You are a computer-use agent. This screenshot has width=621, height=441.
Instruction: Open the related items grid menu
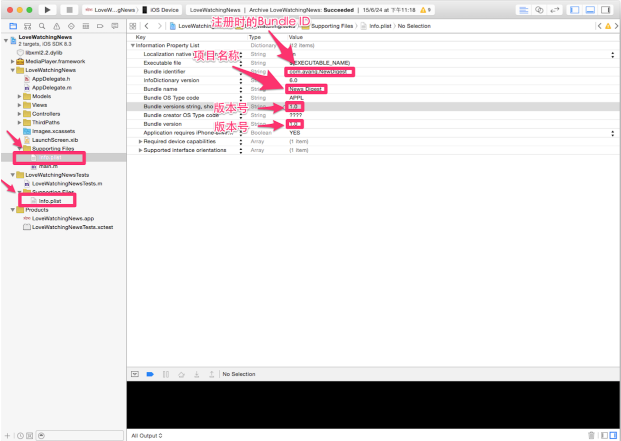133,26
